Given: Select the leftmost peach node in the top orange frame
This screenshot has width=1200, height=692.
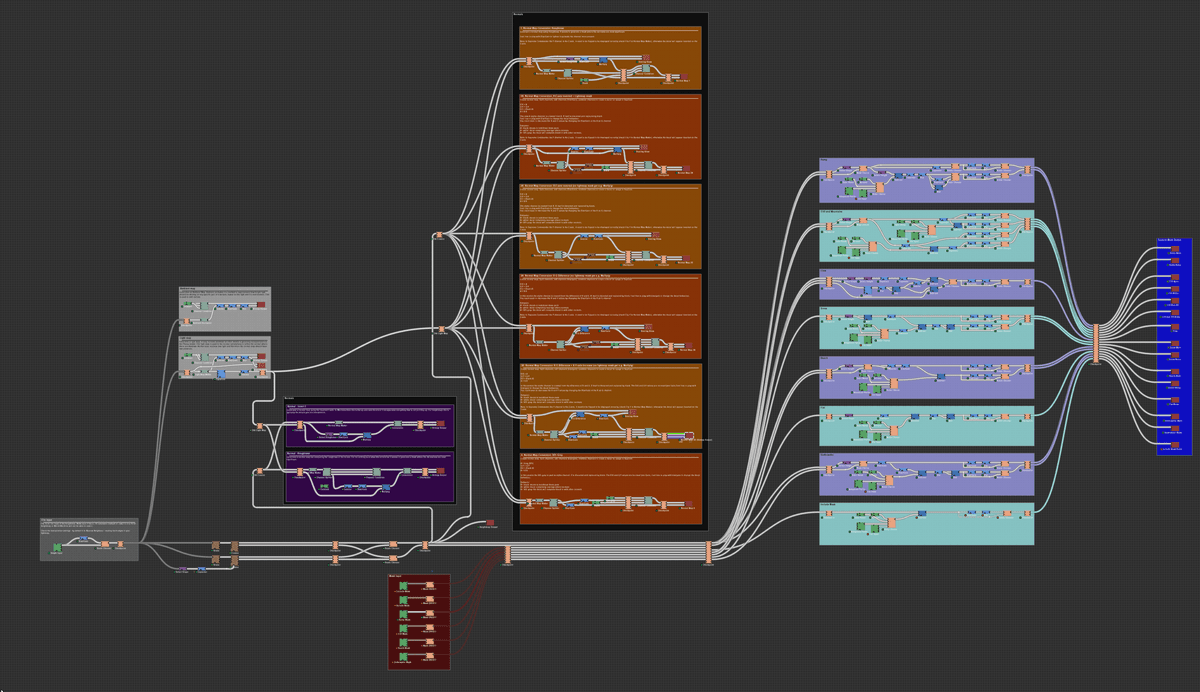Looking at the screenshot, I should [529, 62].
